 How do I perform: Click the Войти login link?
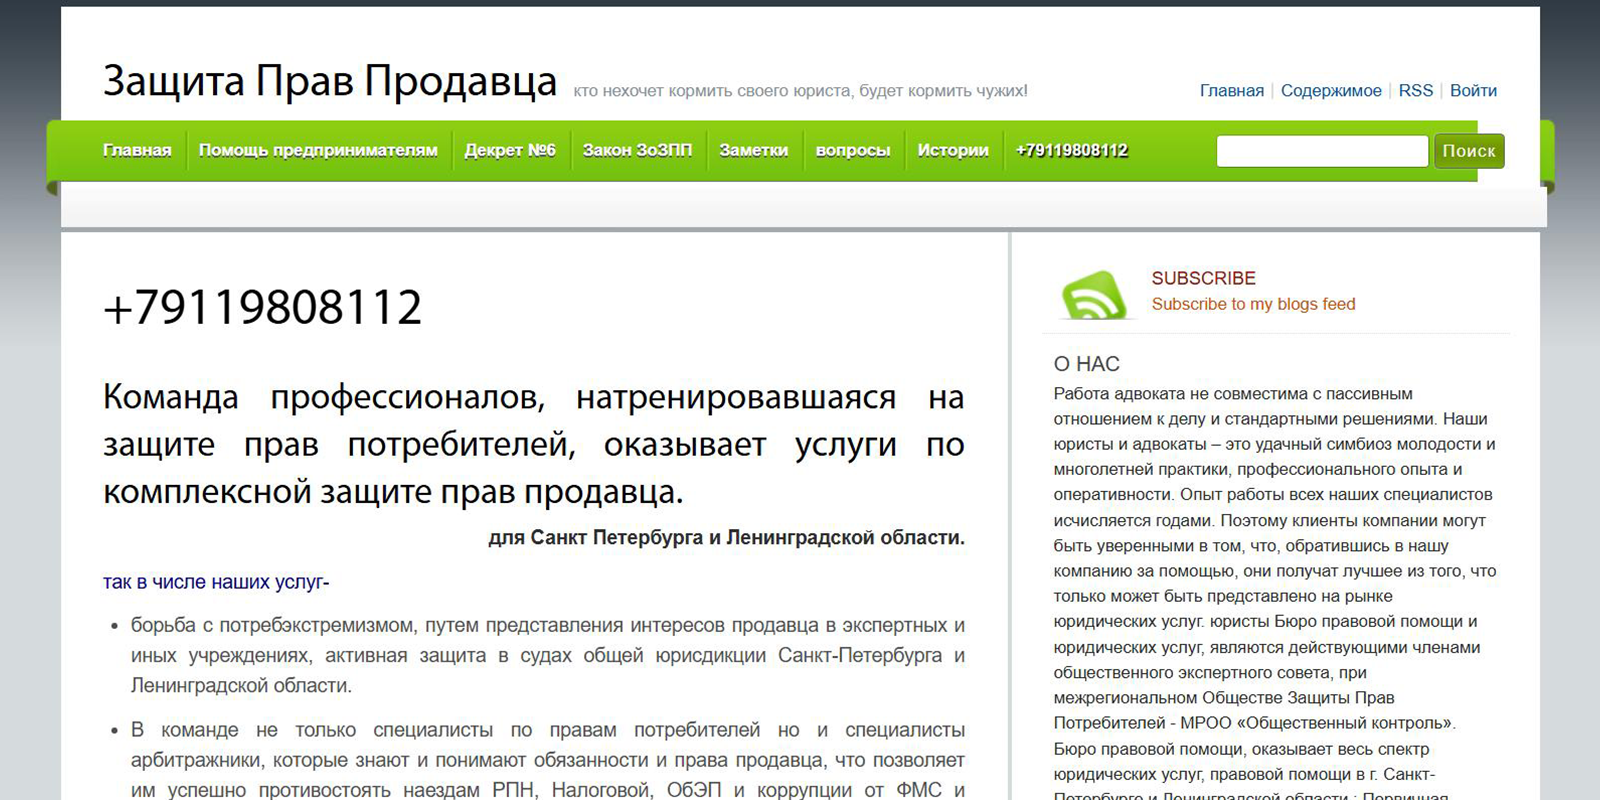tap(1472, 91)
